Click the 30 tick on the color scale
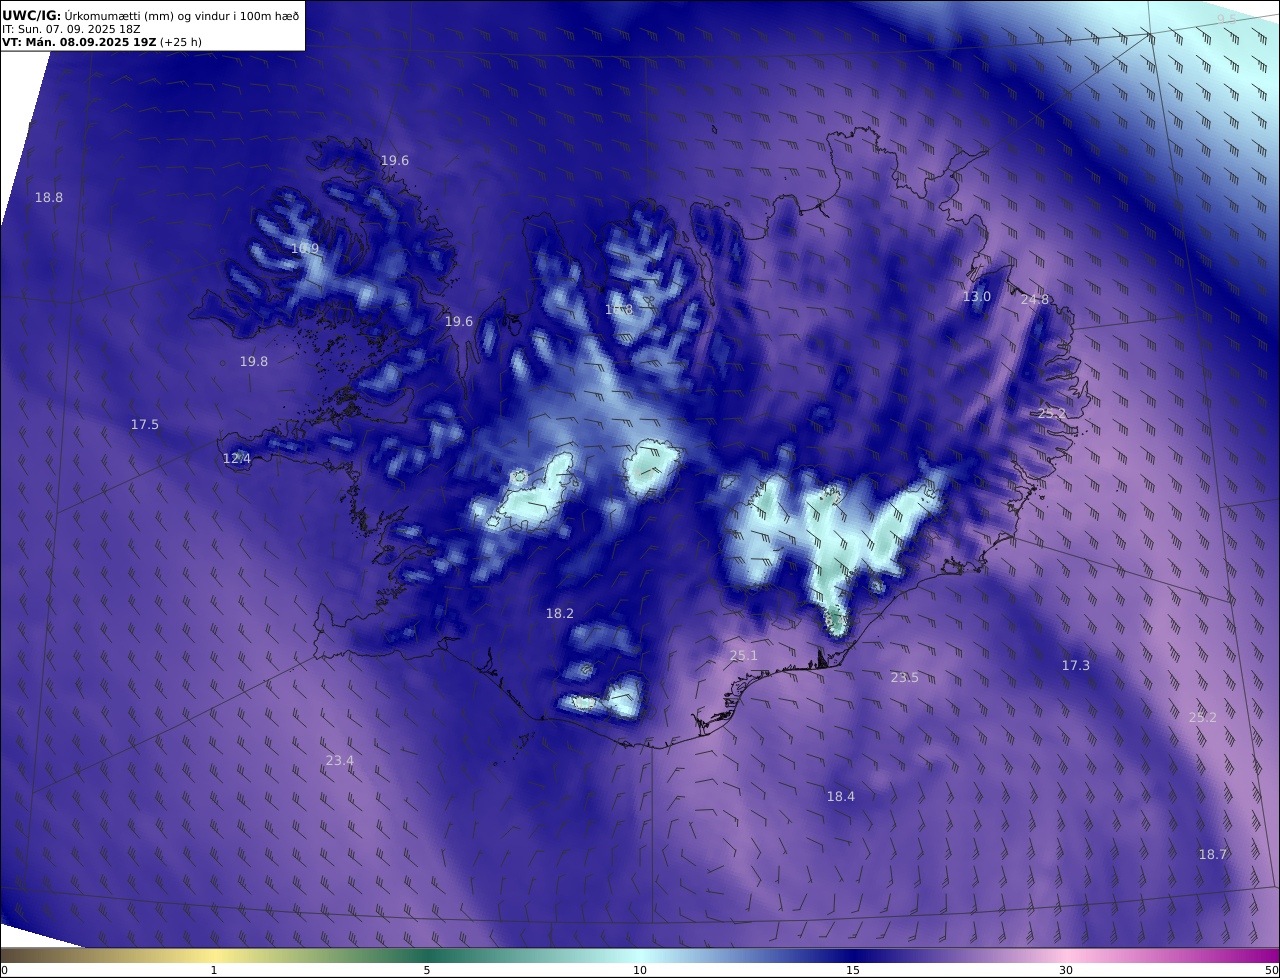 point(1066,970)
